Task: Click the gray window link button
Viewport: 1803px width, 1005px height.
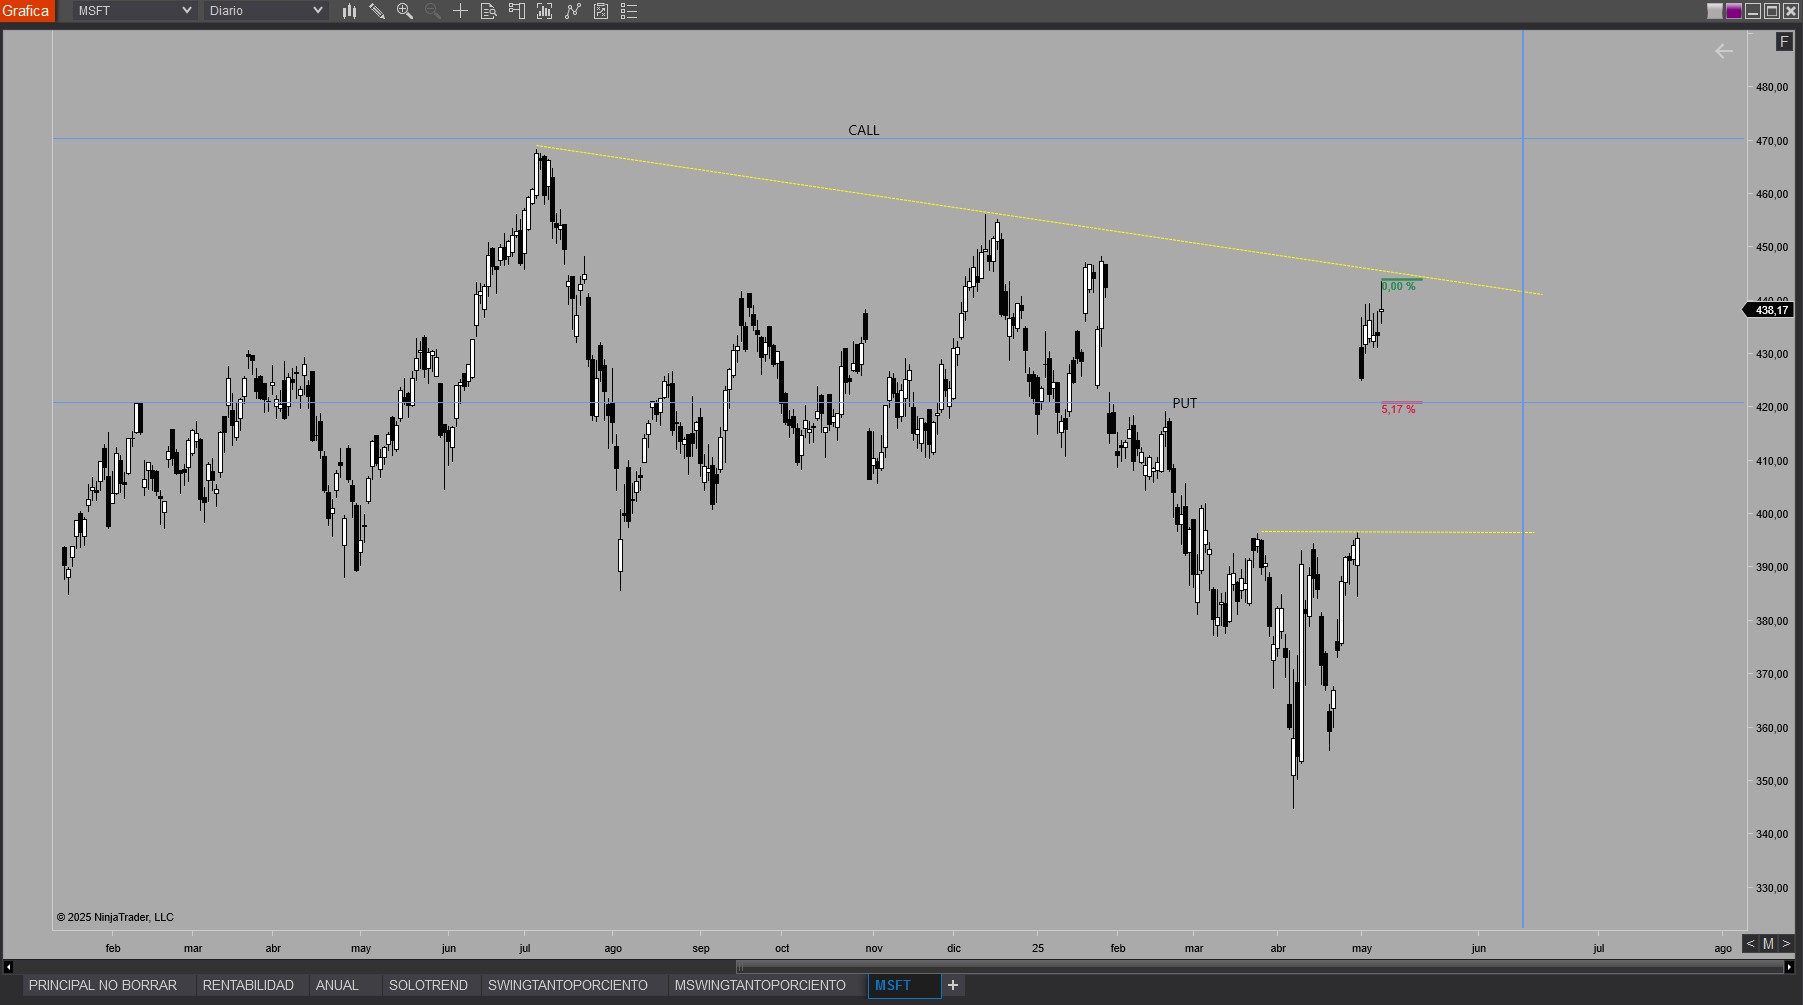Action: (x=1715, y=11)
